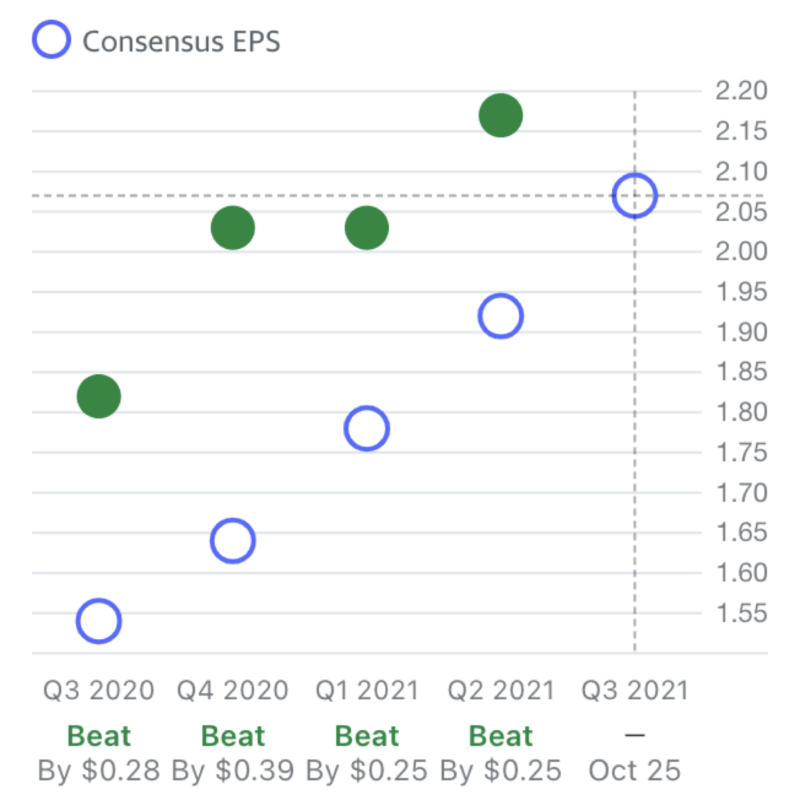Click the Beat By $0.39 result
This screenshot has height=800, width=800.
pyautogui.click(x=233, y=753)
